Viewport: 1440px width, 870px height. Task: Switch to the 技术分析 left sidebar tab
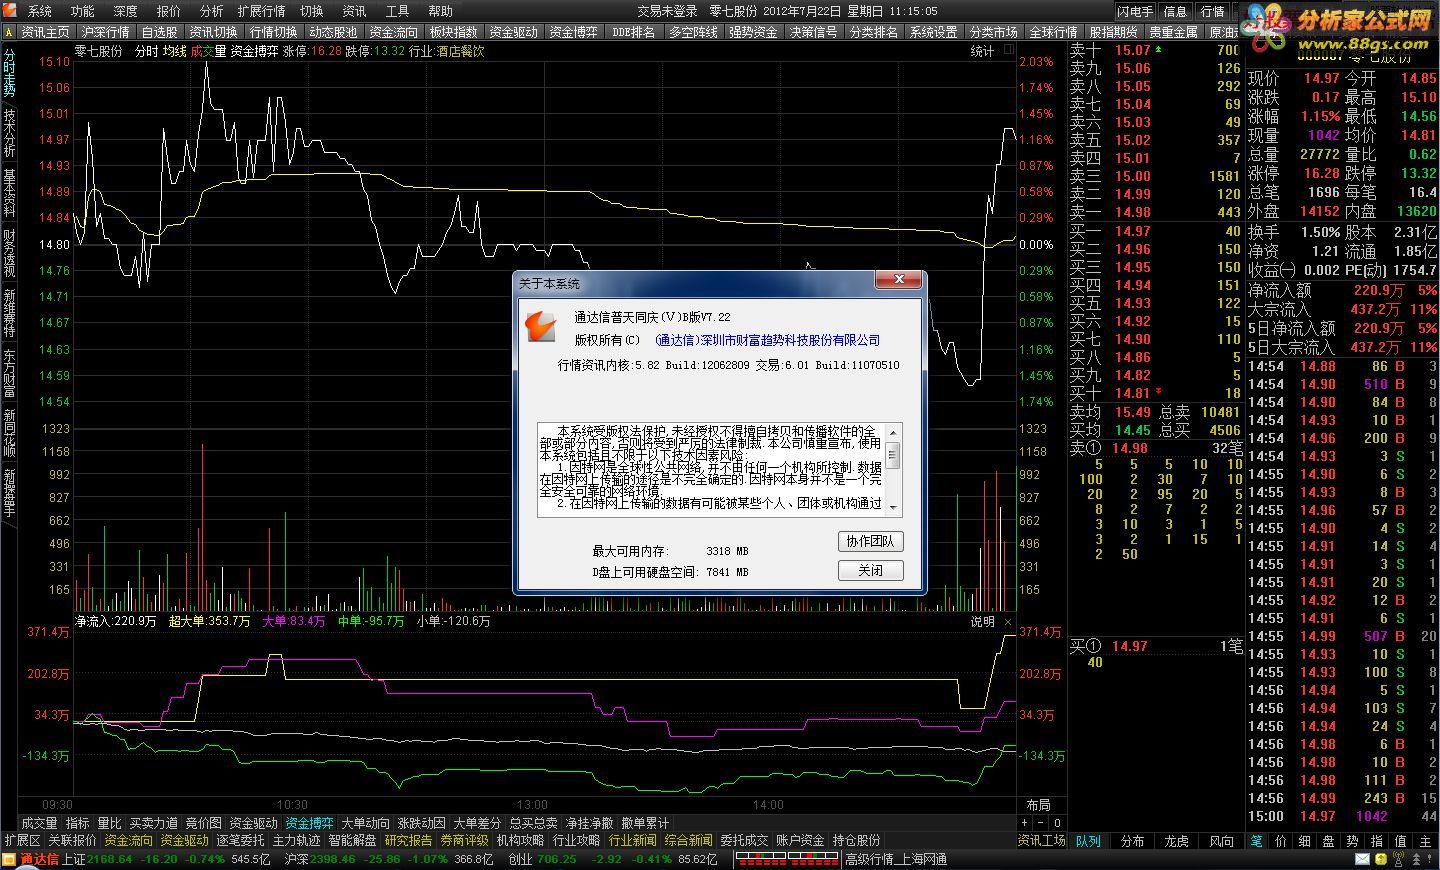[9, 133]
